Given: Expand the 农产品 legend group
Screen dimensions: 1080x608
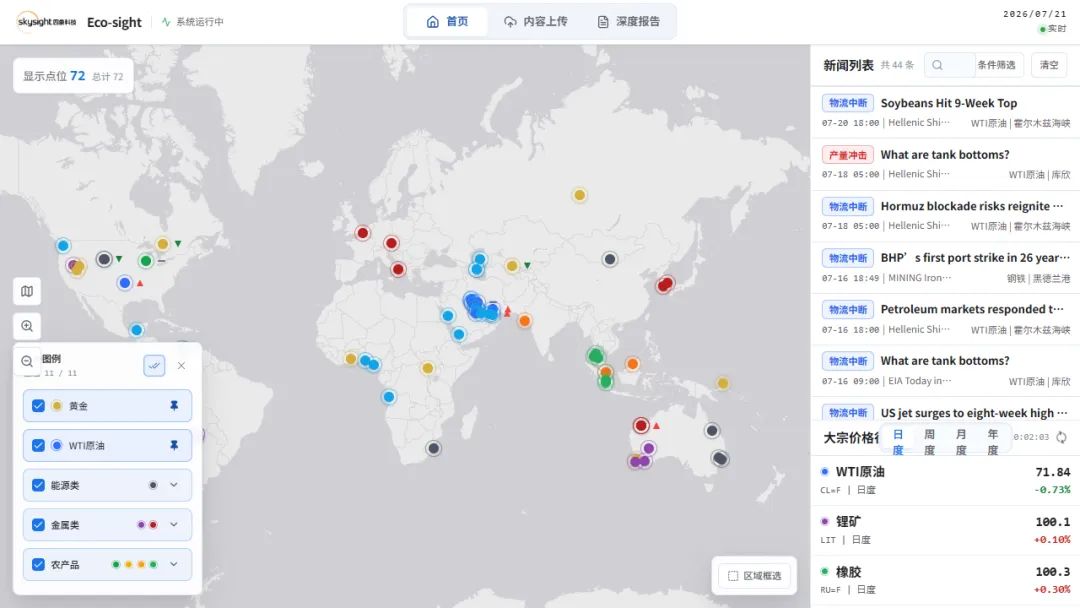Looking at the screenshot, I should 174,565.
